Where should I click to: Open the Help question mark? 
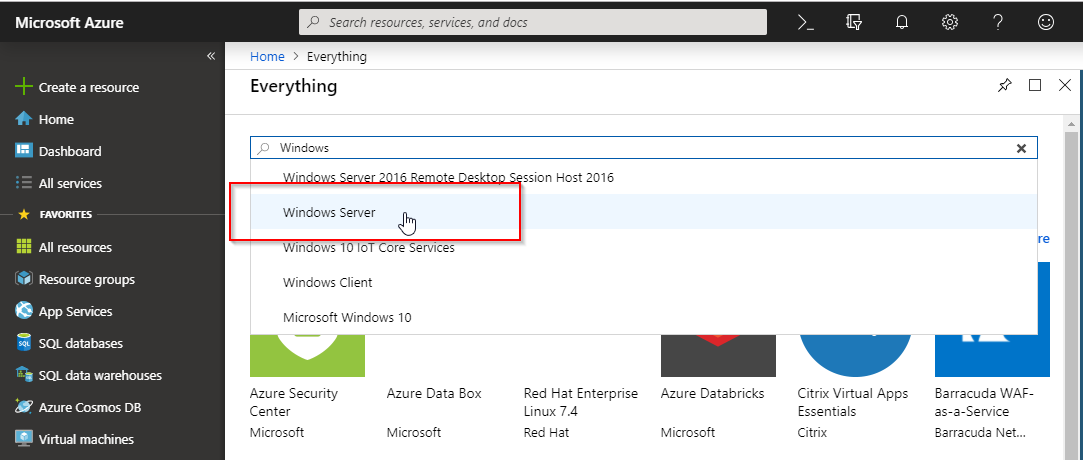tap(997, 22)
